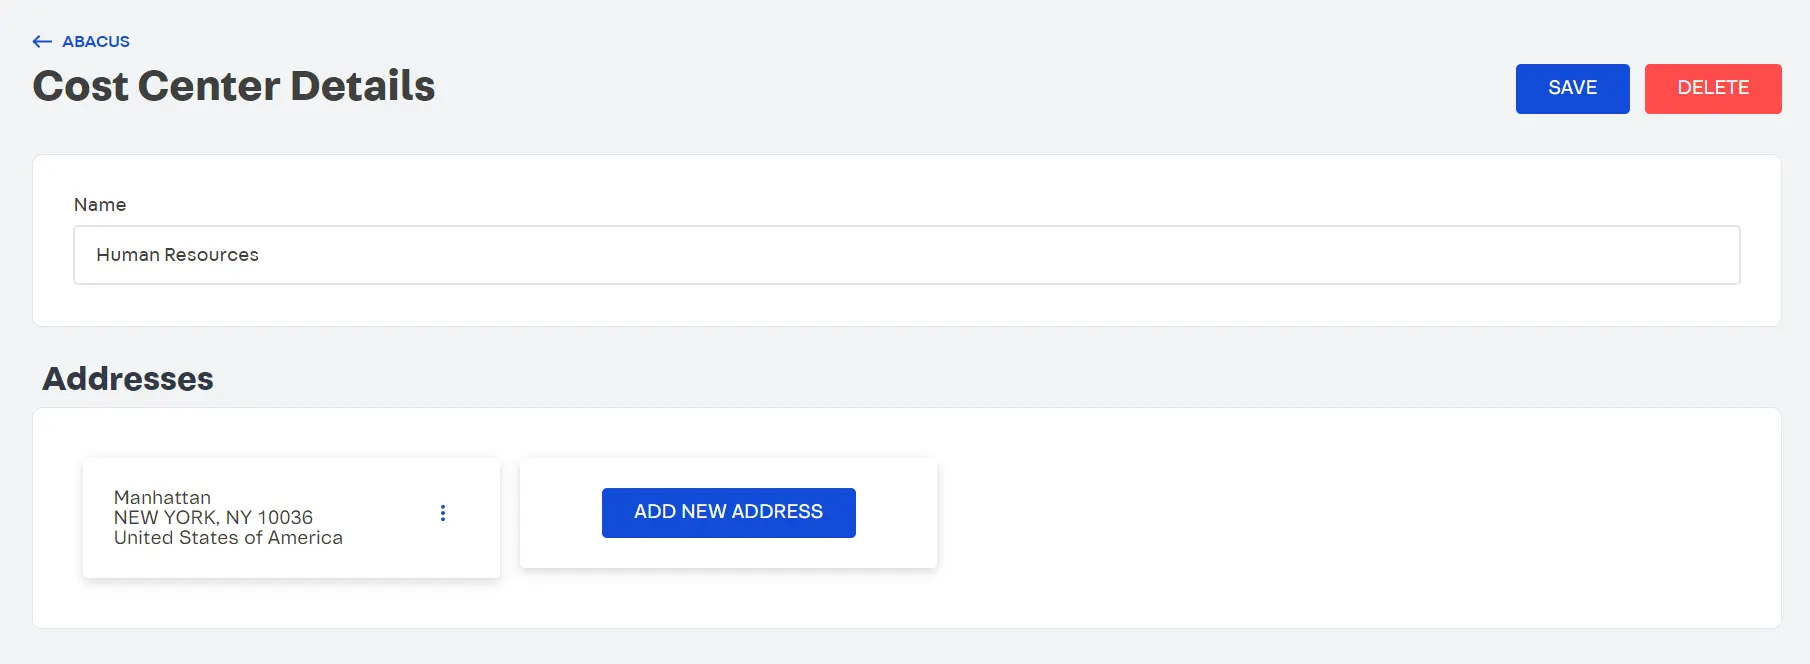Select the United States of America address entry
This screenshot has height=664, width=1810.
pyautogui.click(x=228, y=537)
